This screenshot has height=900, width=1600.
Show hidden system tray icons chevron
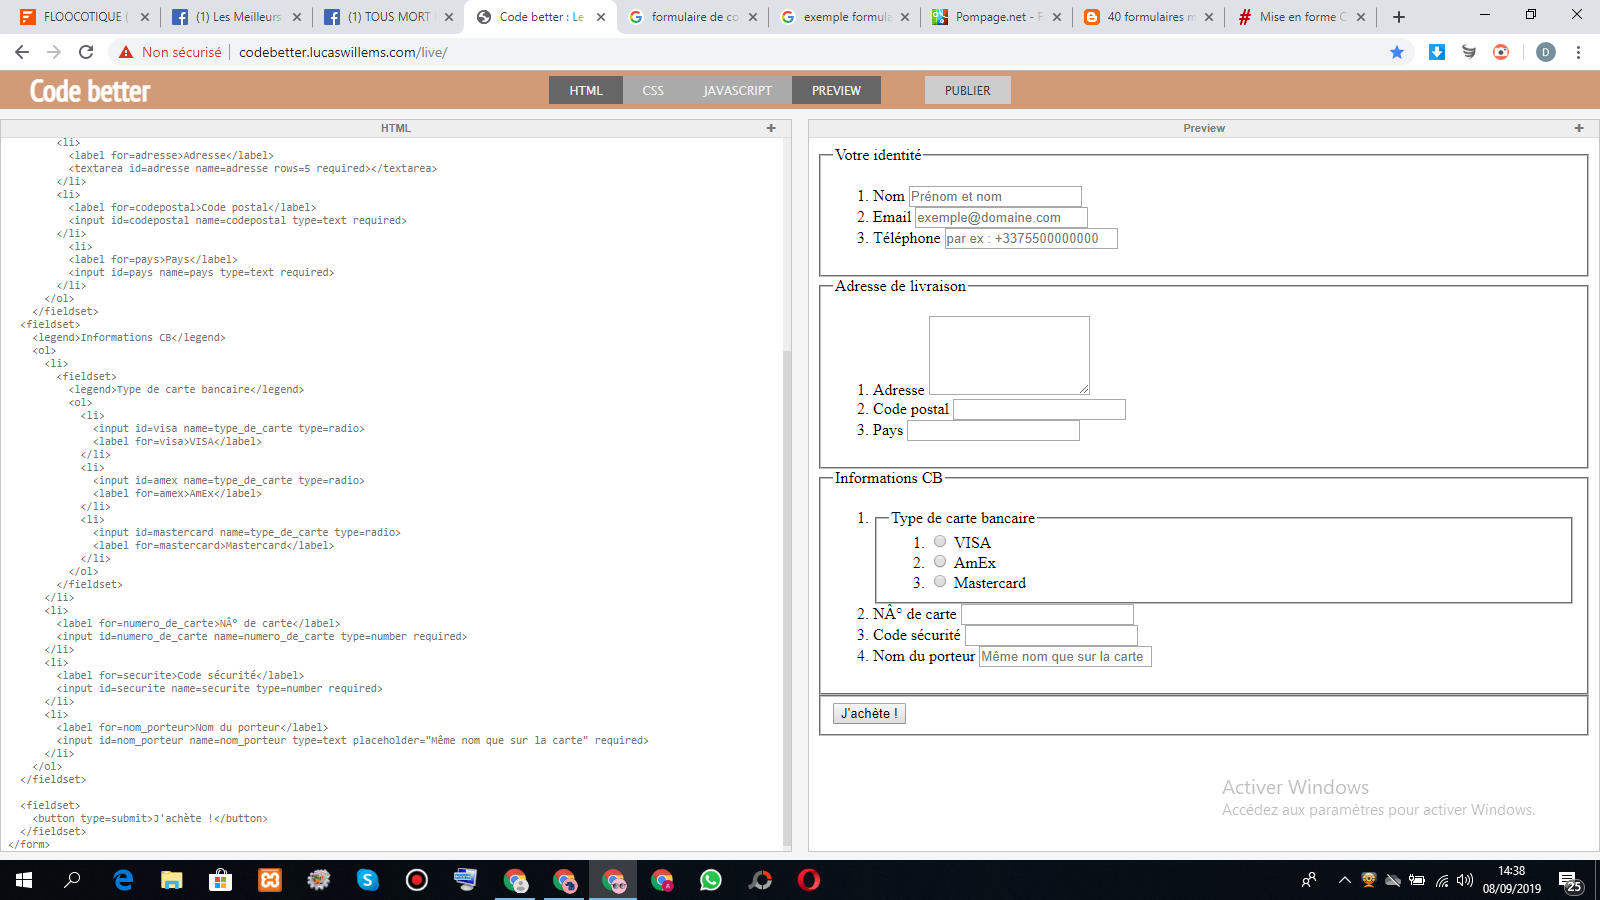point(1344,880)
